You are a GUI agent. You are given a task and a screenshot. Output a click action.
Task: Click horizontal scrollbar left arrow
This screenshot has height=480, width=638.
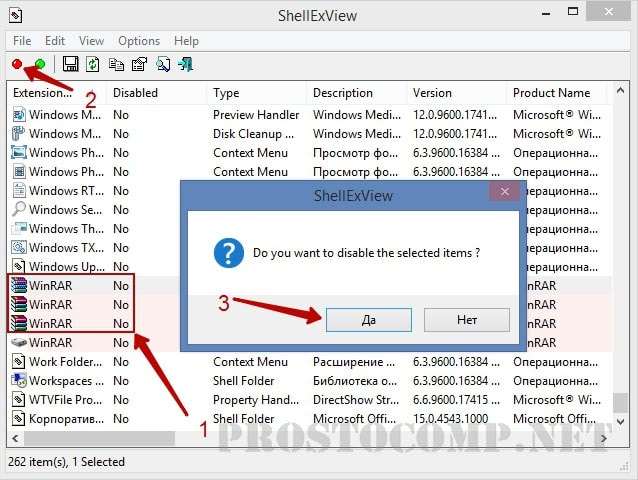[15, 439]
